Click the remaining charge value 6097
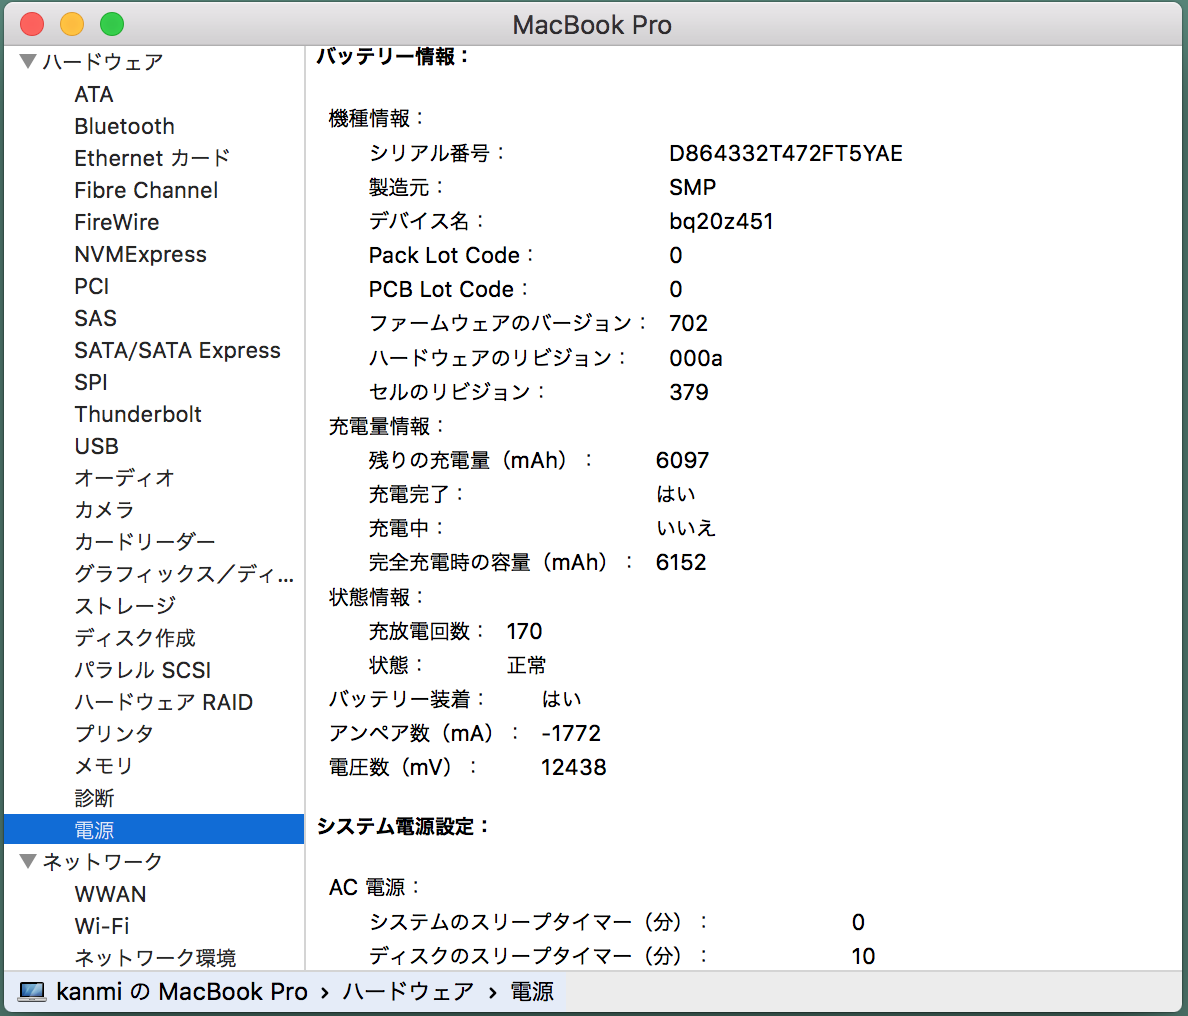The width and height of the screenshot is (1188, 1016). (683, 460)
